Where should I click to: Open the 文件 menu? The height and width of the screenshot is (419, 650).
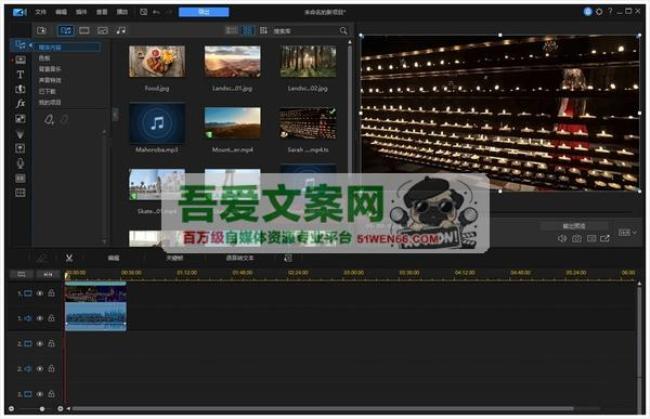pos(41,12)
